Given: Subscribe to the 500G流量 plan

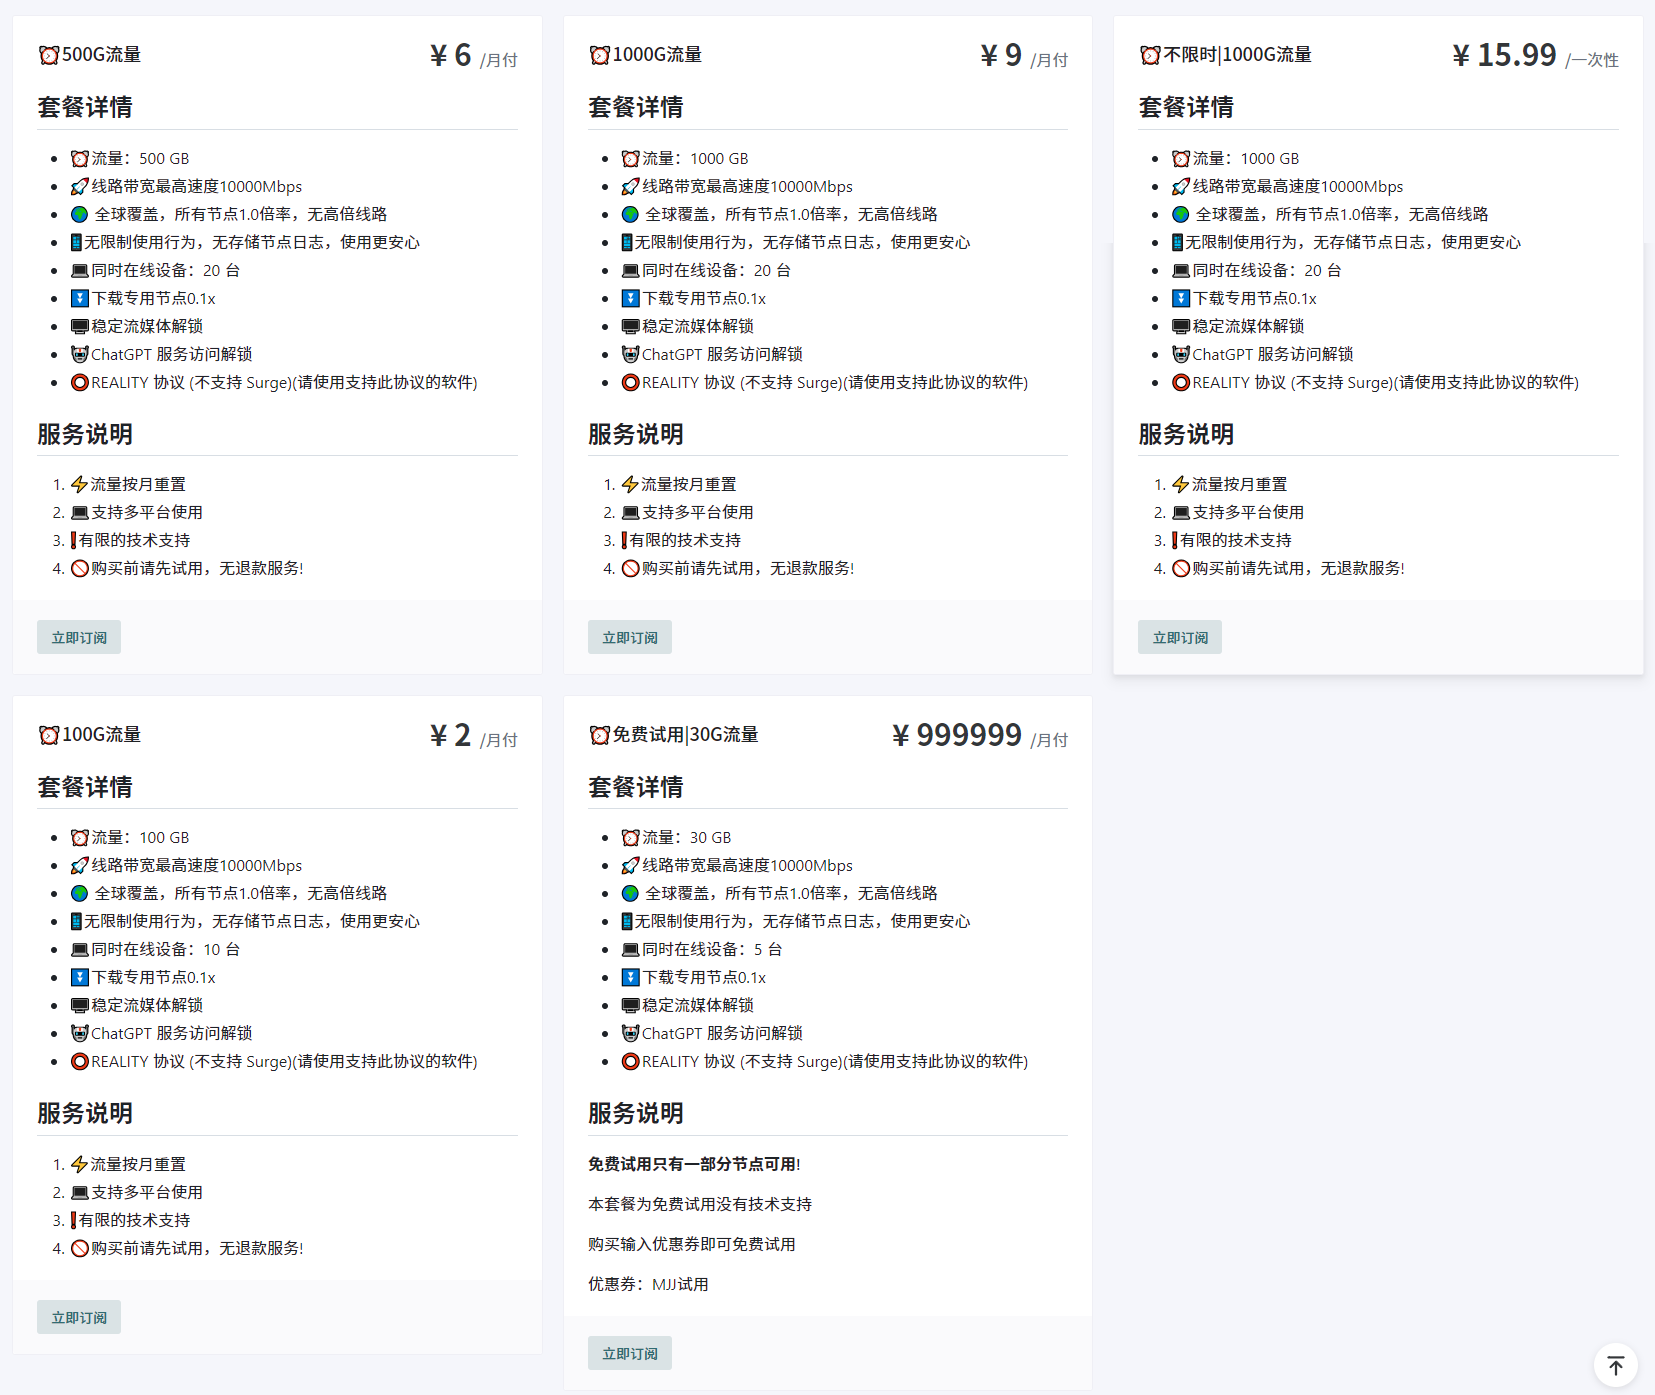Looking at the screenshot, I should pyautogui.click(x=79, y=638).
